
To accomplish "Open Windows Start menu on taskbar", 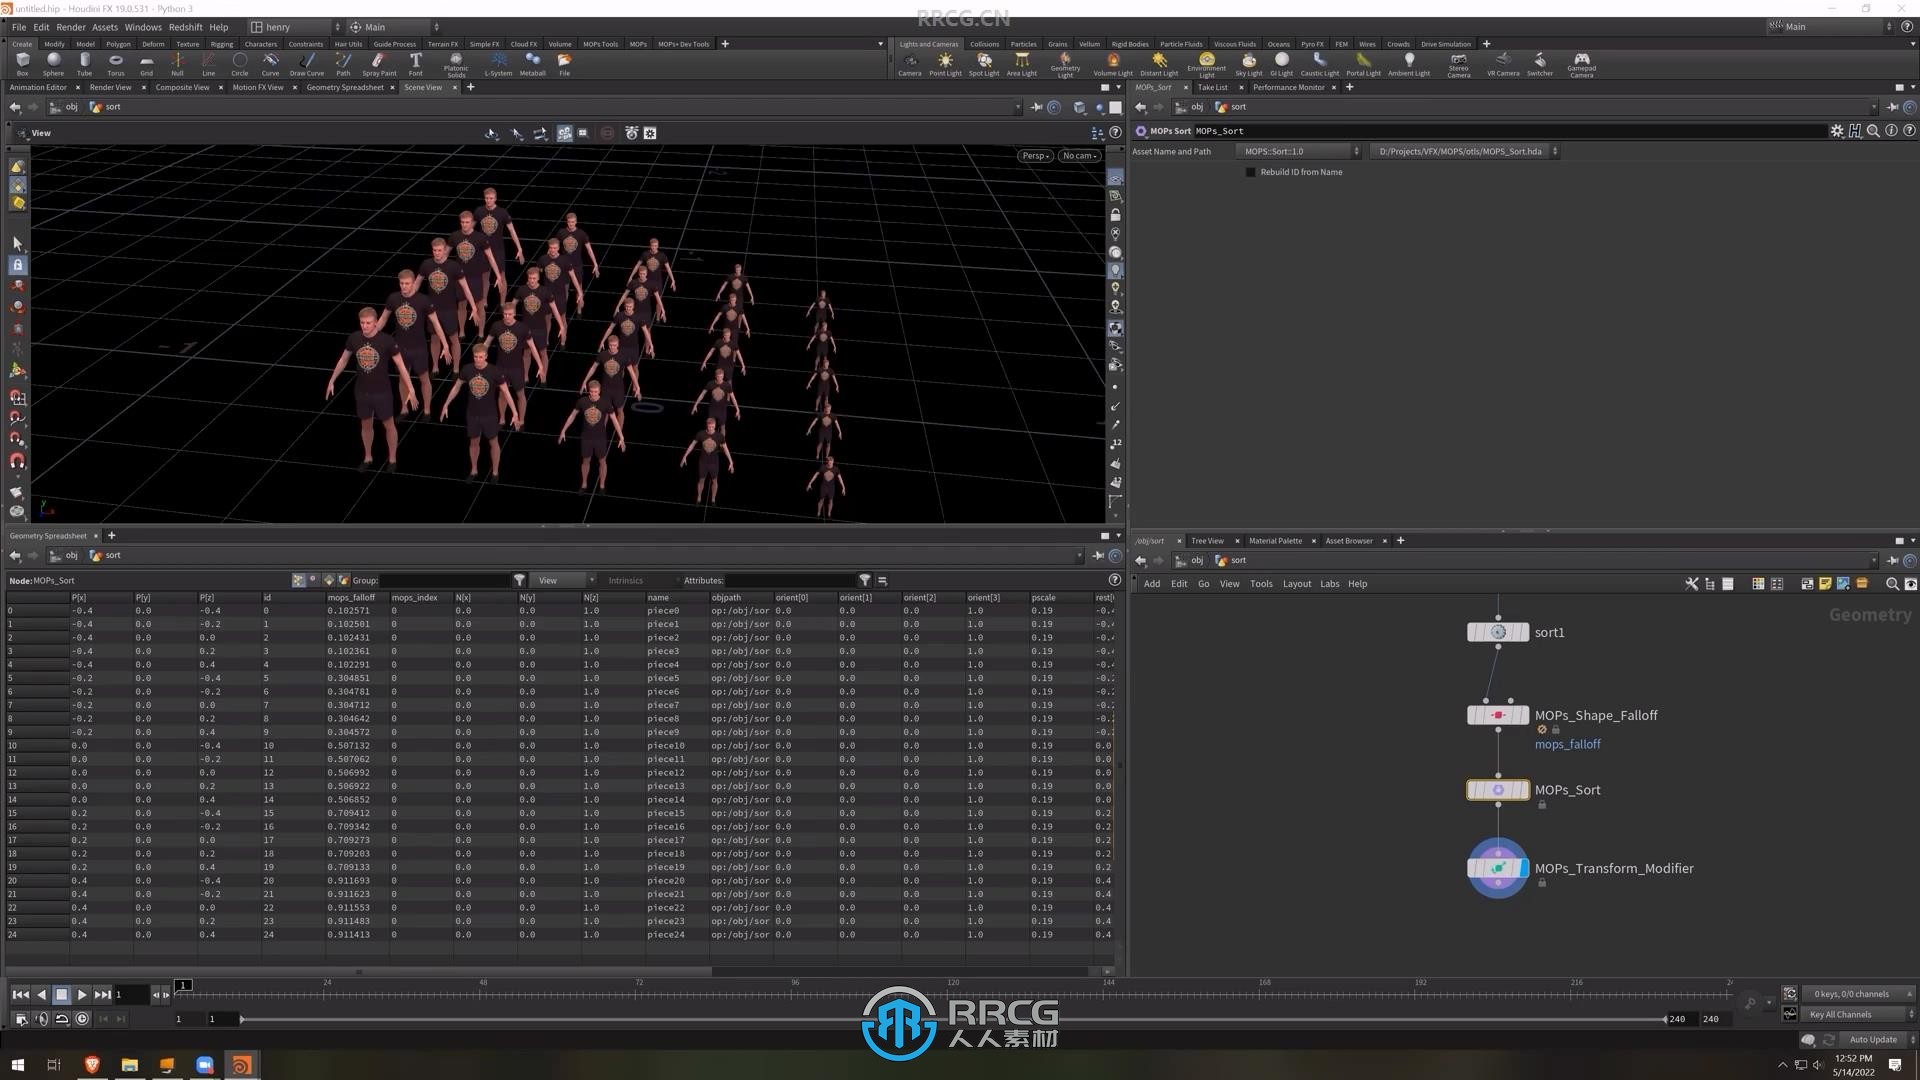I will pyautogui.click(x=17, y=1065).
